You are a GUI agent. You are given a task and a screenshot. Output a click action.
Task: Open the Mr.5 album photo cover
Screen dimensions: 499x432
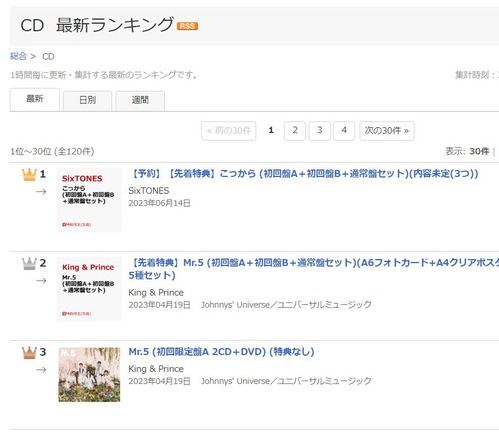(89, 375)
